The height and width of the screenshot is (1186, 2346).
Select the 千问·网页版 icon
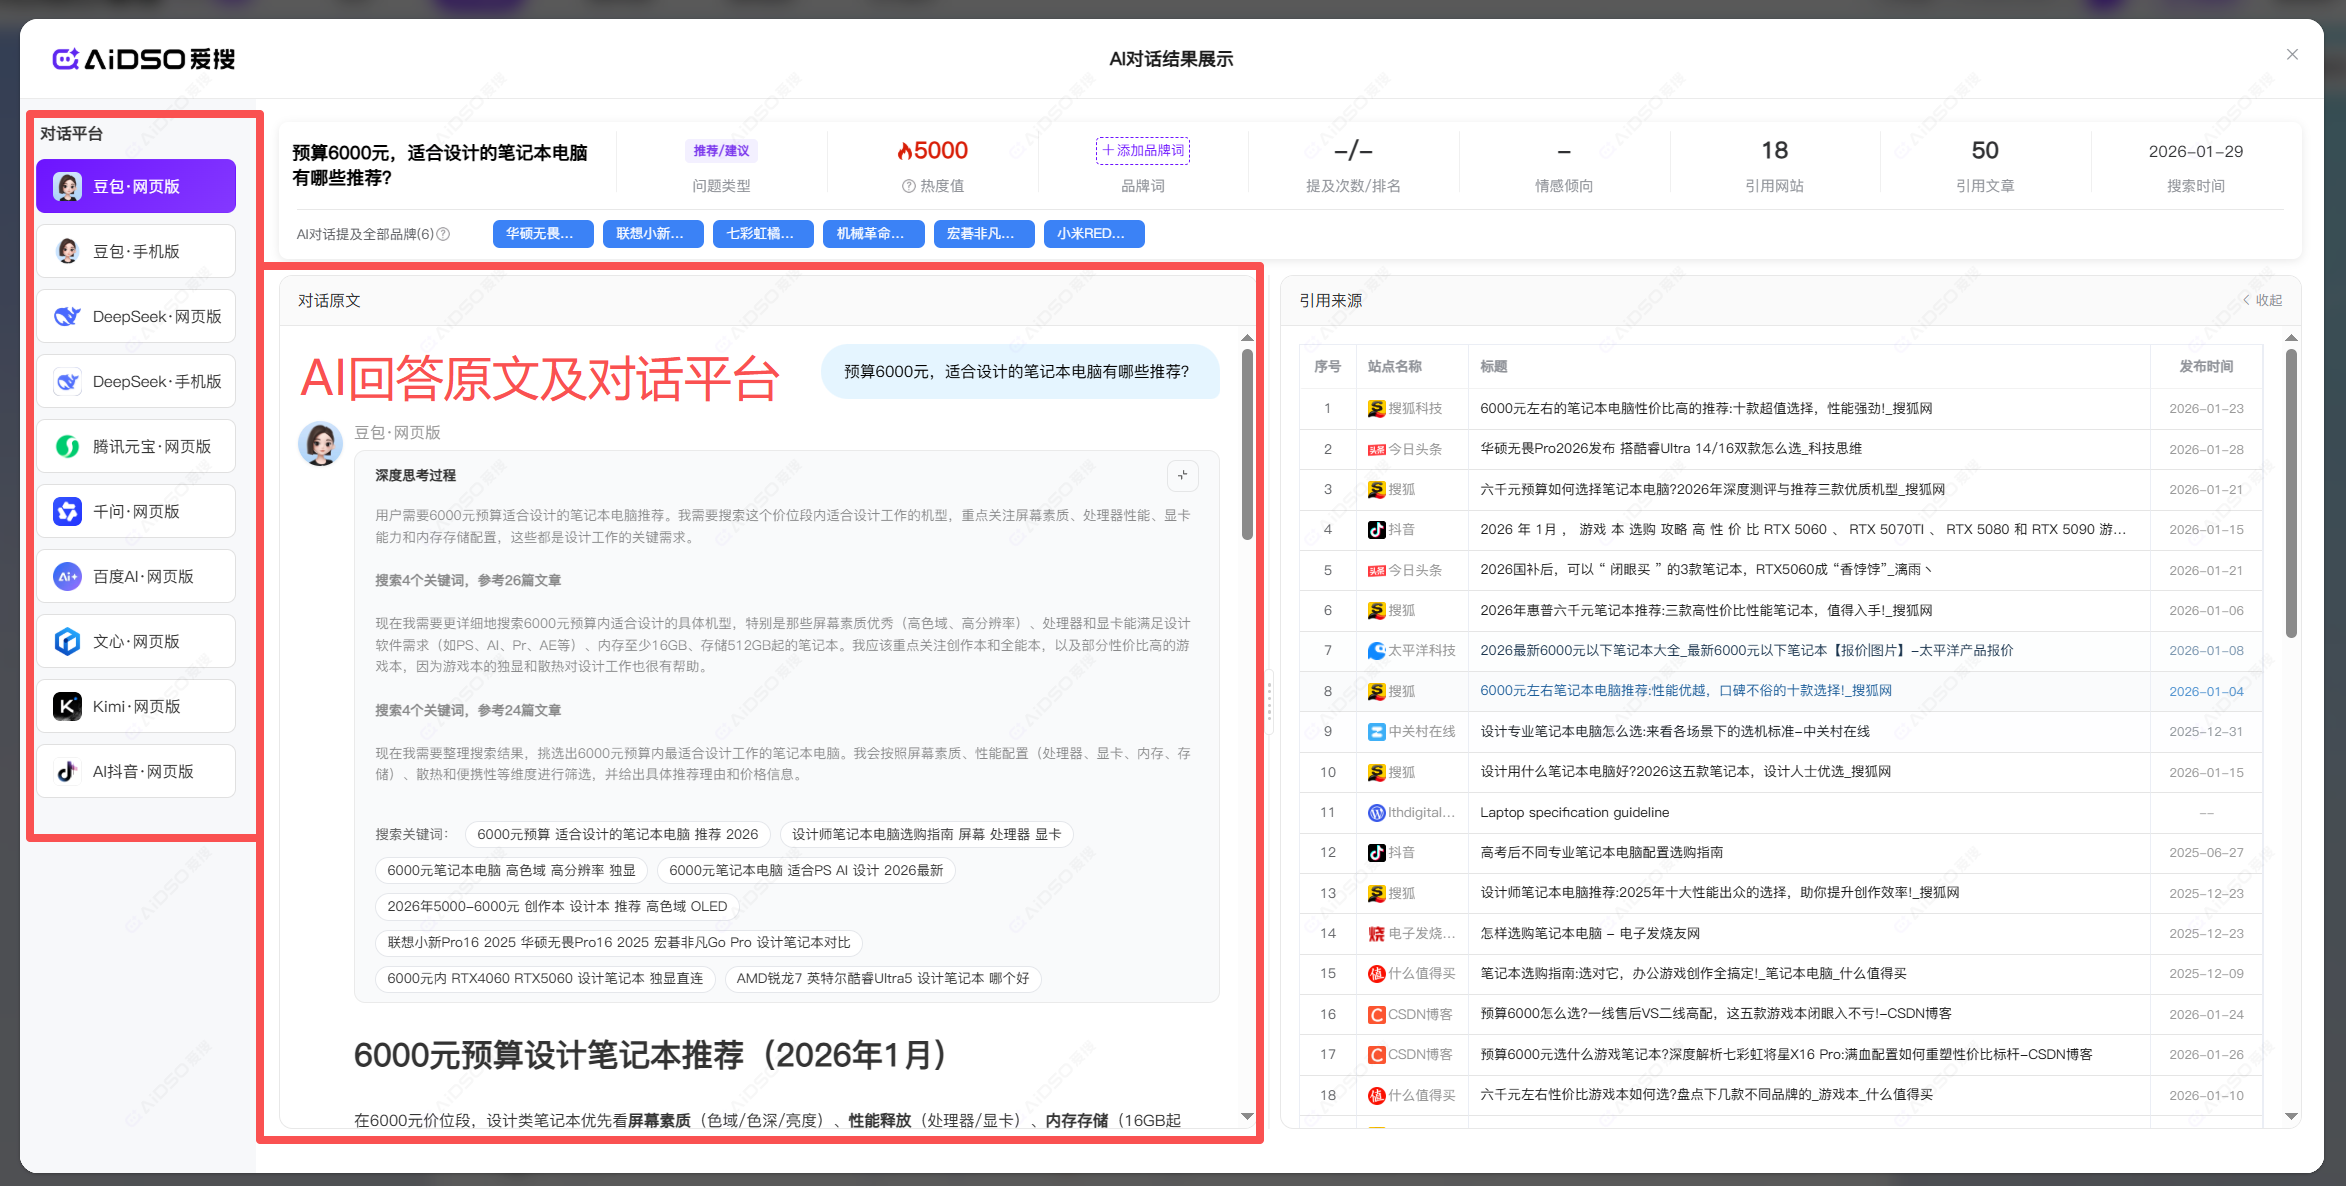(67, 512)
